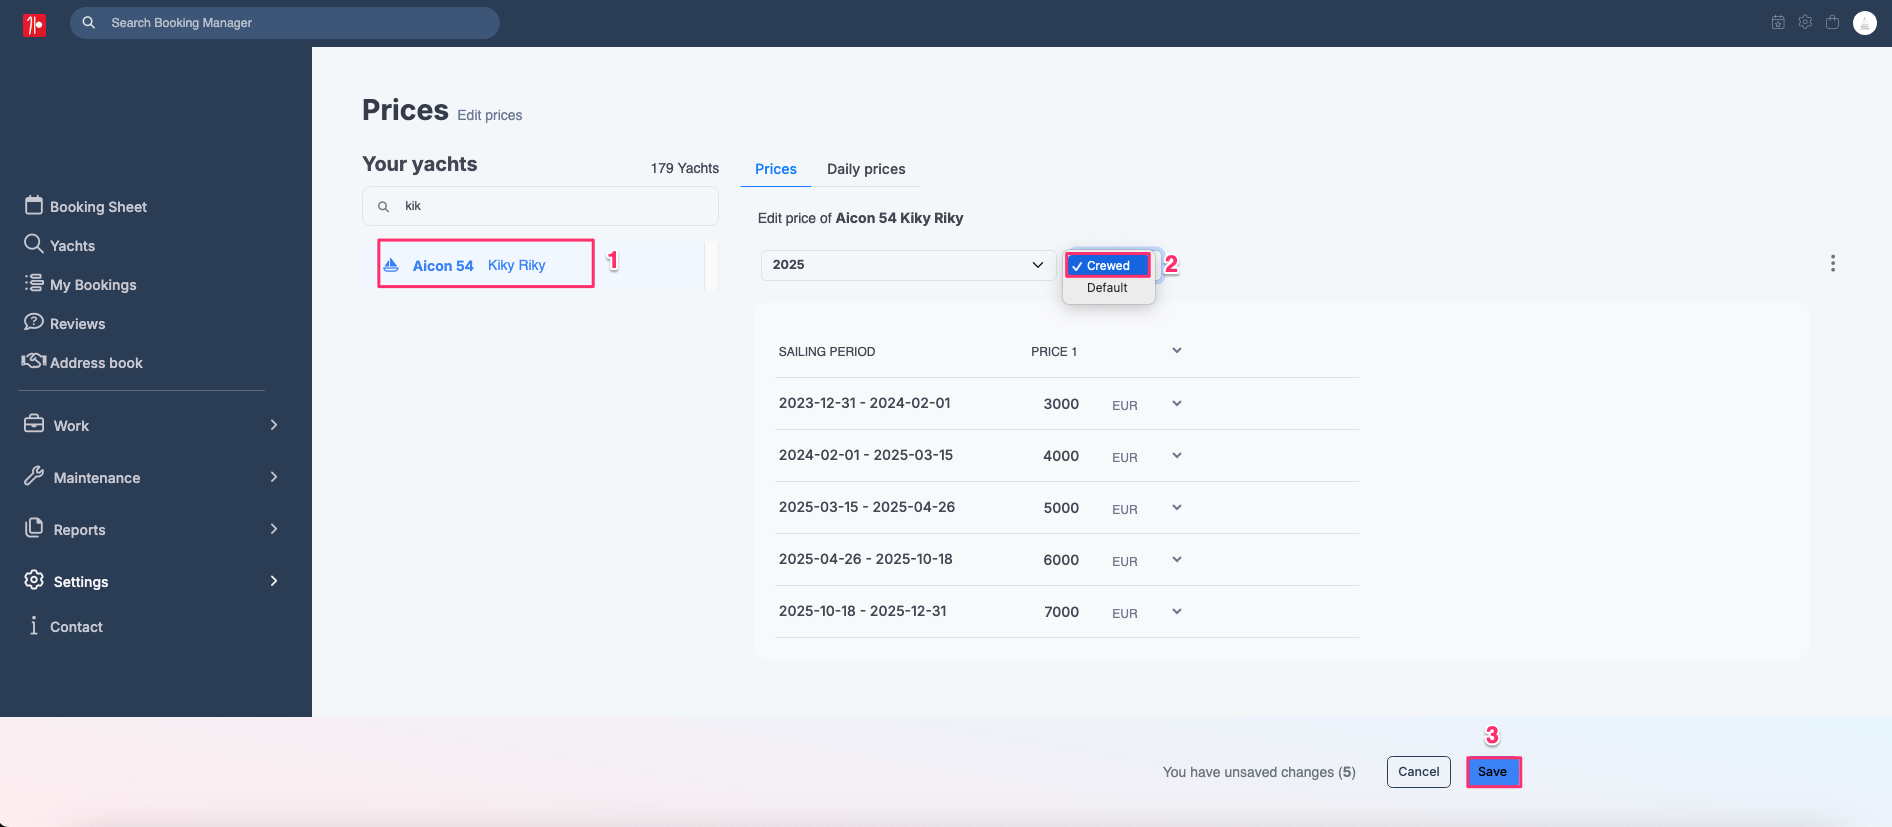
Task: Click sailing period 2025-03-15 - 2025-04-26
Action: pos(867,507)
